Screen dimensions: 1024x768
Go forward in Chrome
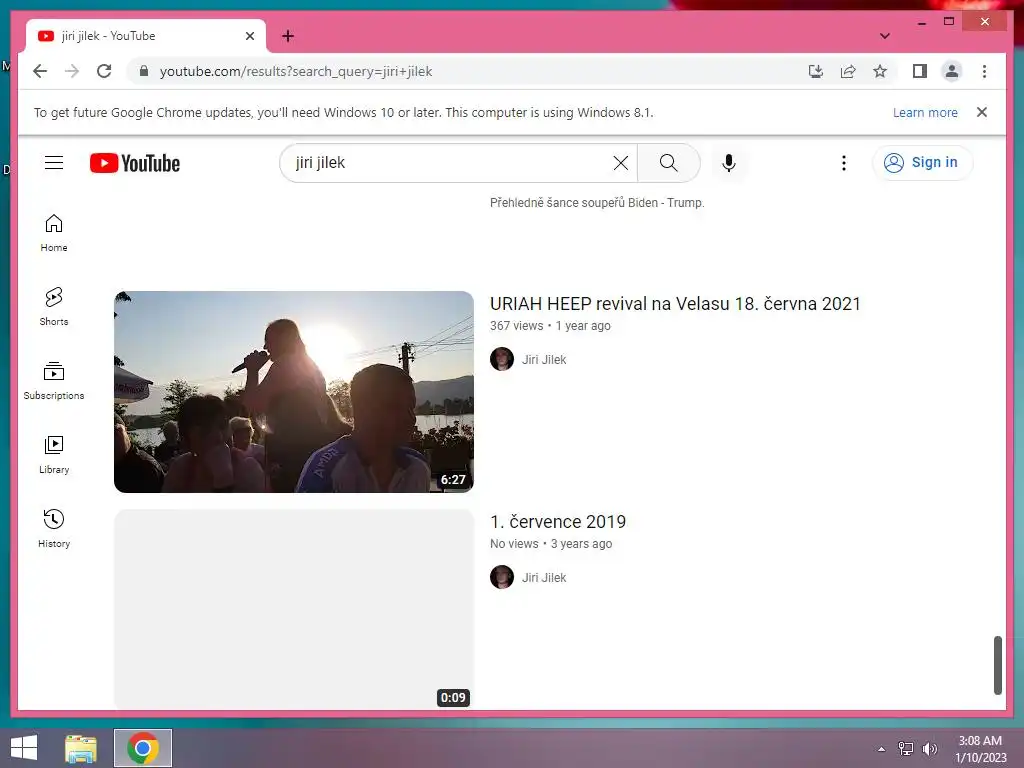point(72,71)
